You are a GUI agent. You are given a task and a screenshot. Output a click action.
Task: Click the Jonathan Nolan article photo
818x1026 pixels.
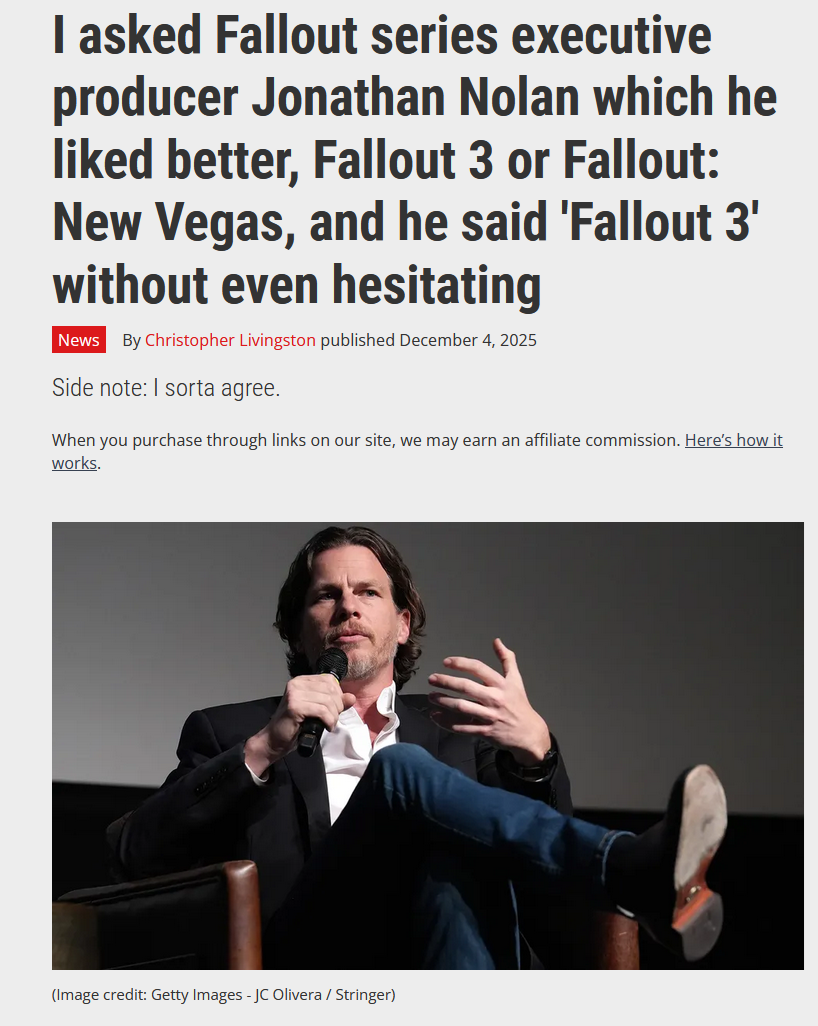(x=427, y=745)
